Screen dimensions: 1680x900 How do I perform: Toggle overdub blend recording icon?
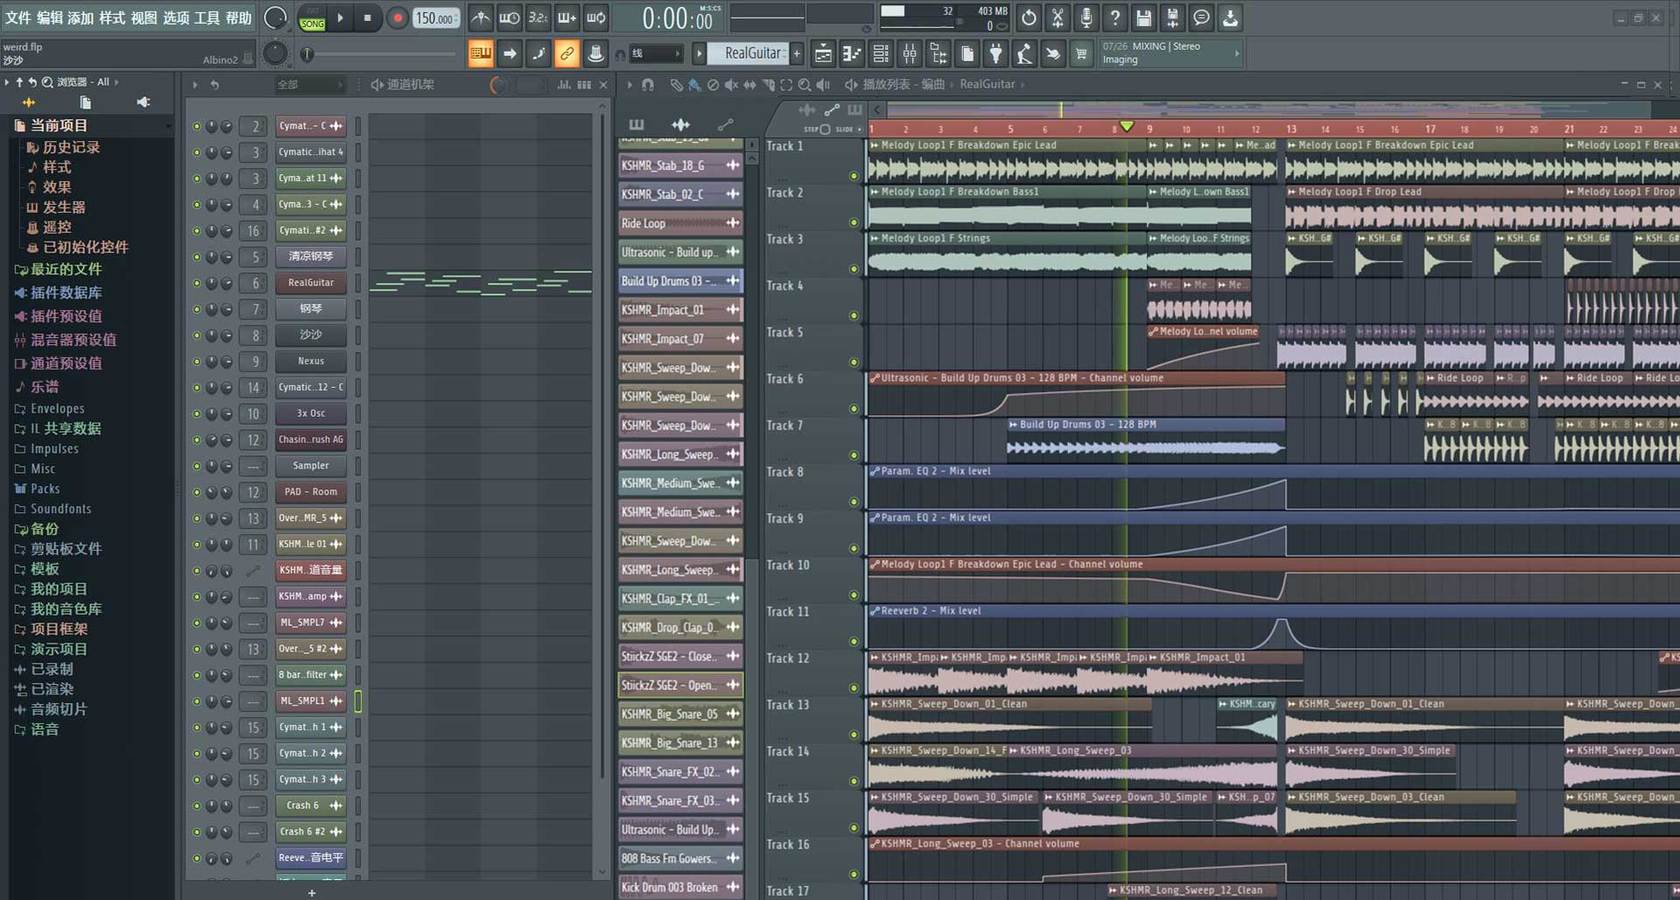(x=567, y=17)
